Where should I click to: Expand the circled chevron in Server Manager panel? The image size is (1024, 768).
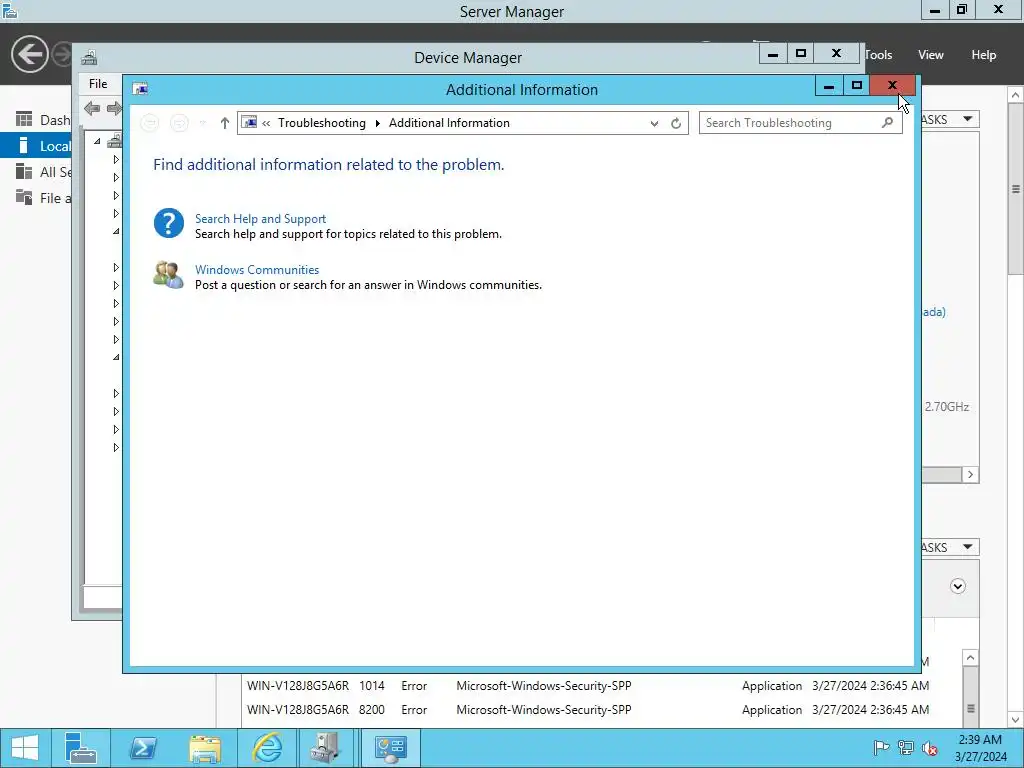click(958, 586)
